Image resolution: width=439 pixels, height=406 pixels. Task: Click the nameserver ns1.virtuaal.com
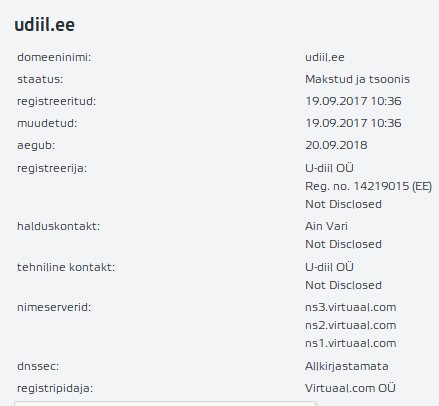(x=351, y=343)
